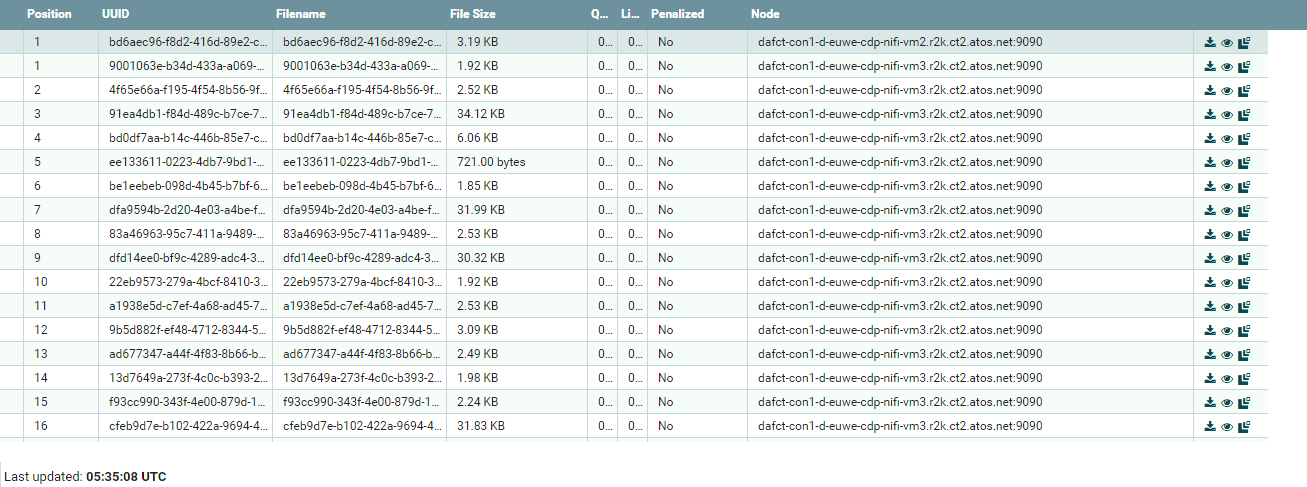Image resolution: width=1307 pixels, height=487 pixels.
Task: Click the Penalized column header
Action: pyautogui.click(x=677, y=15)
